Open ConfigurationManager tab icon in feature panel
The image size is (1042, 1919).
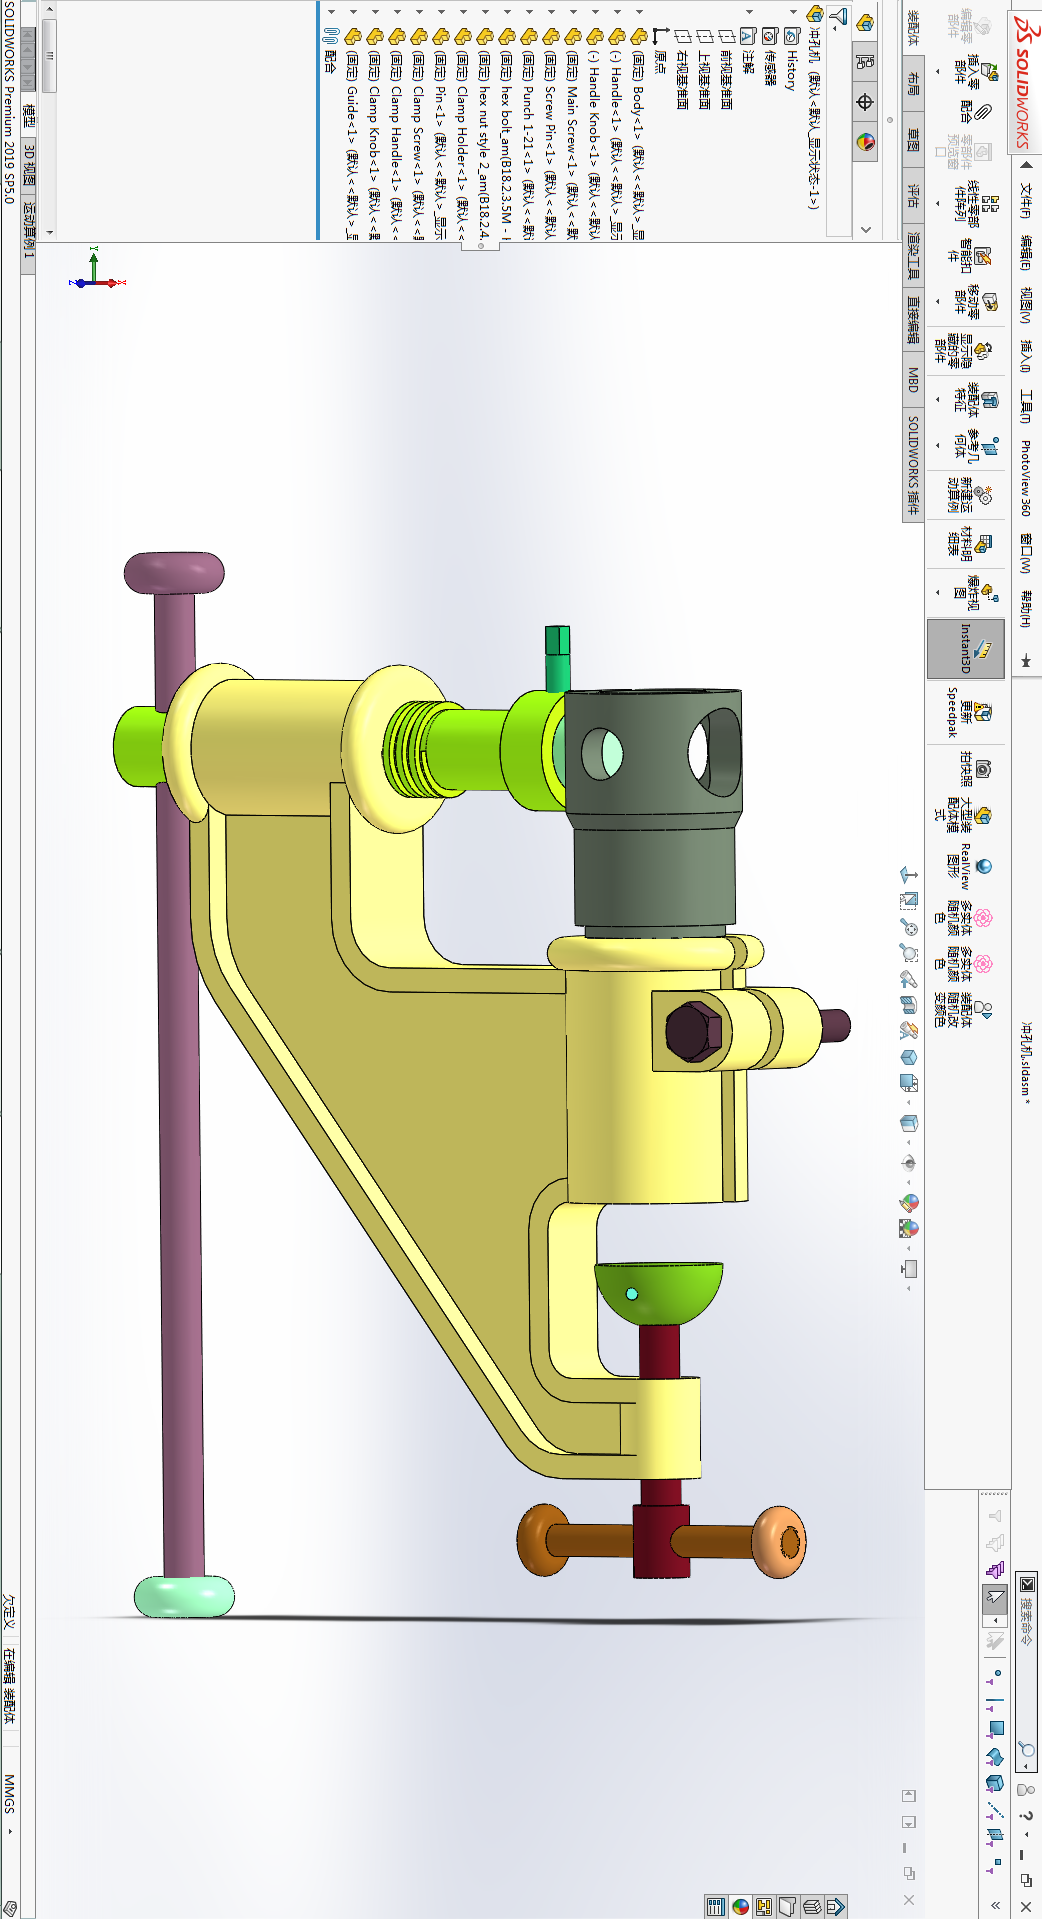pos(866,62)
